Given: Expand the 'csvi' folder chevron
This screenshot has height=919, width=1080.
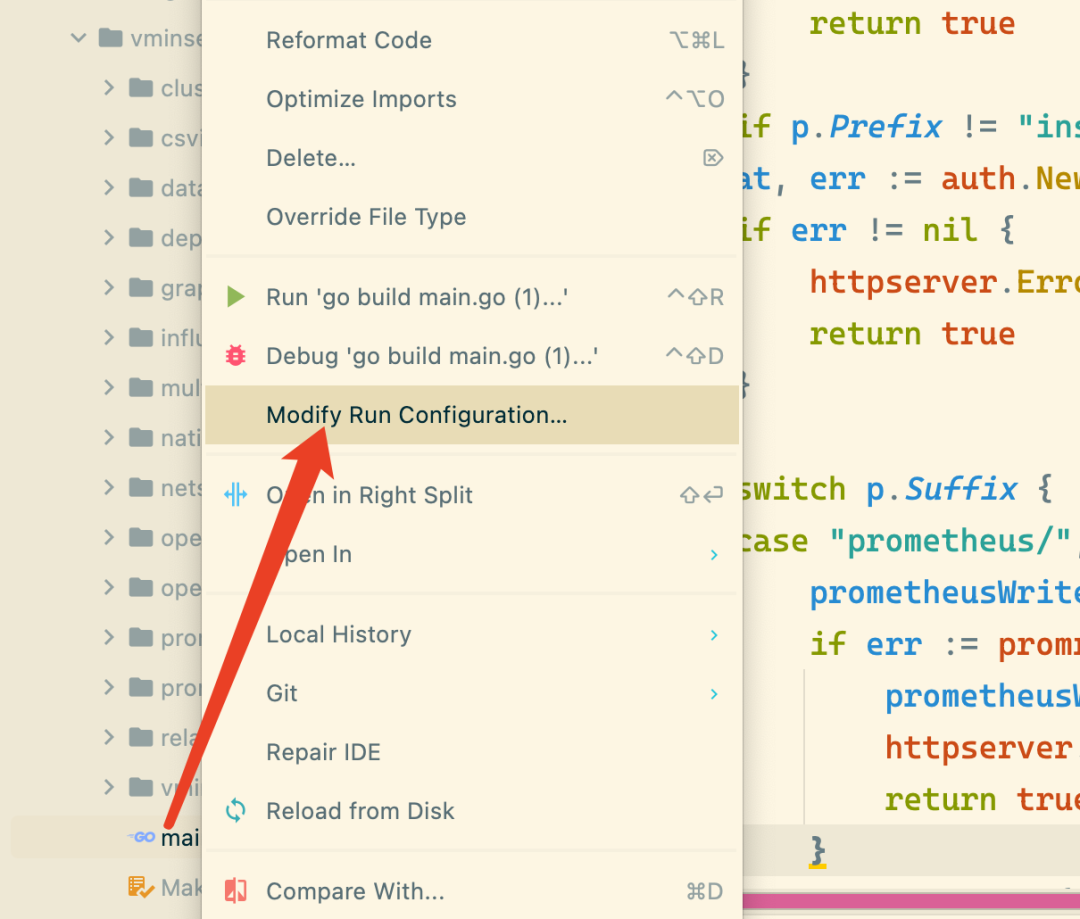Looking at the screenshot, I should pos(109,138).
